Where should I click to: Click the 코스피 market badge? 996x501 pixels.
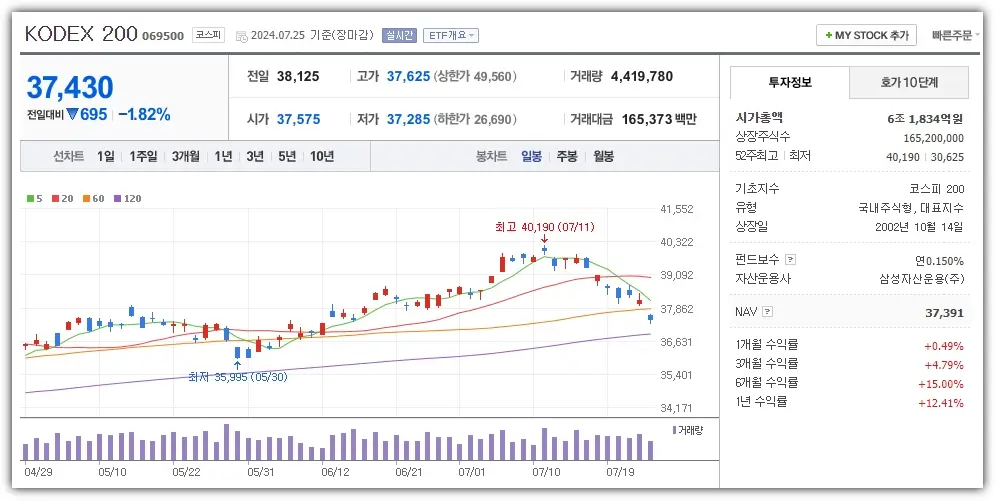coord(209,35)
